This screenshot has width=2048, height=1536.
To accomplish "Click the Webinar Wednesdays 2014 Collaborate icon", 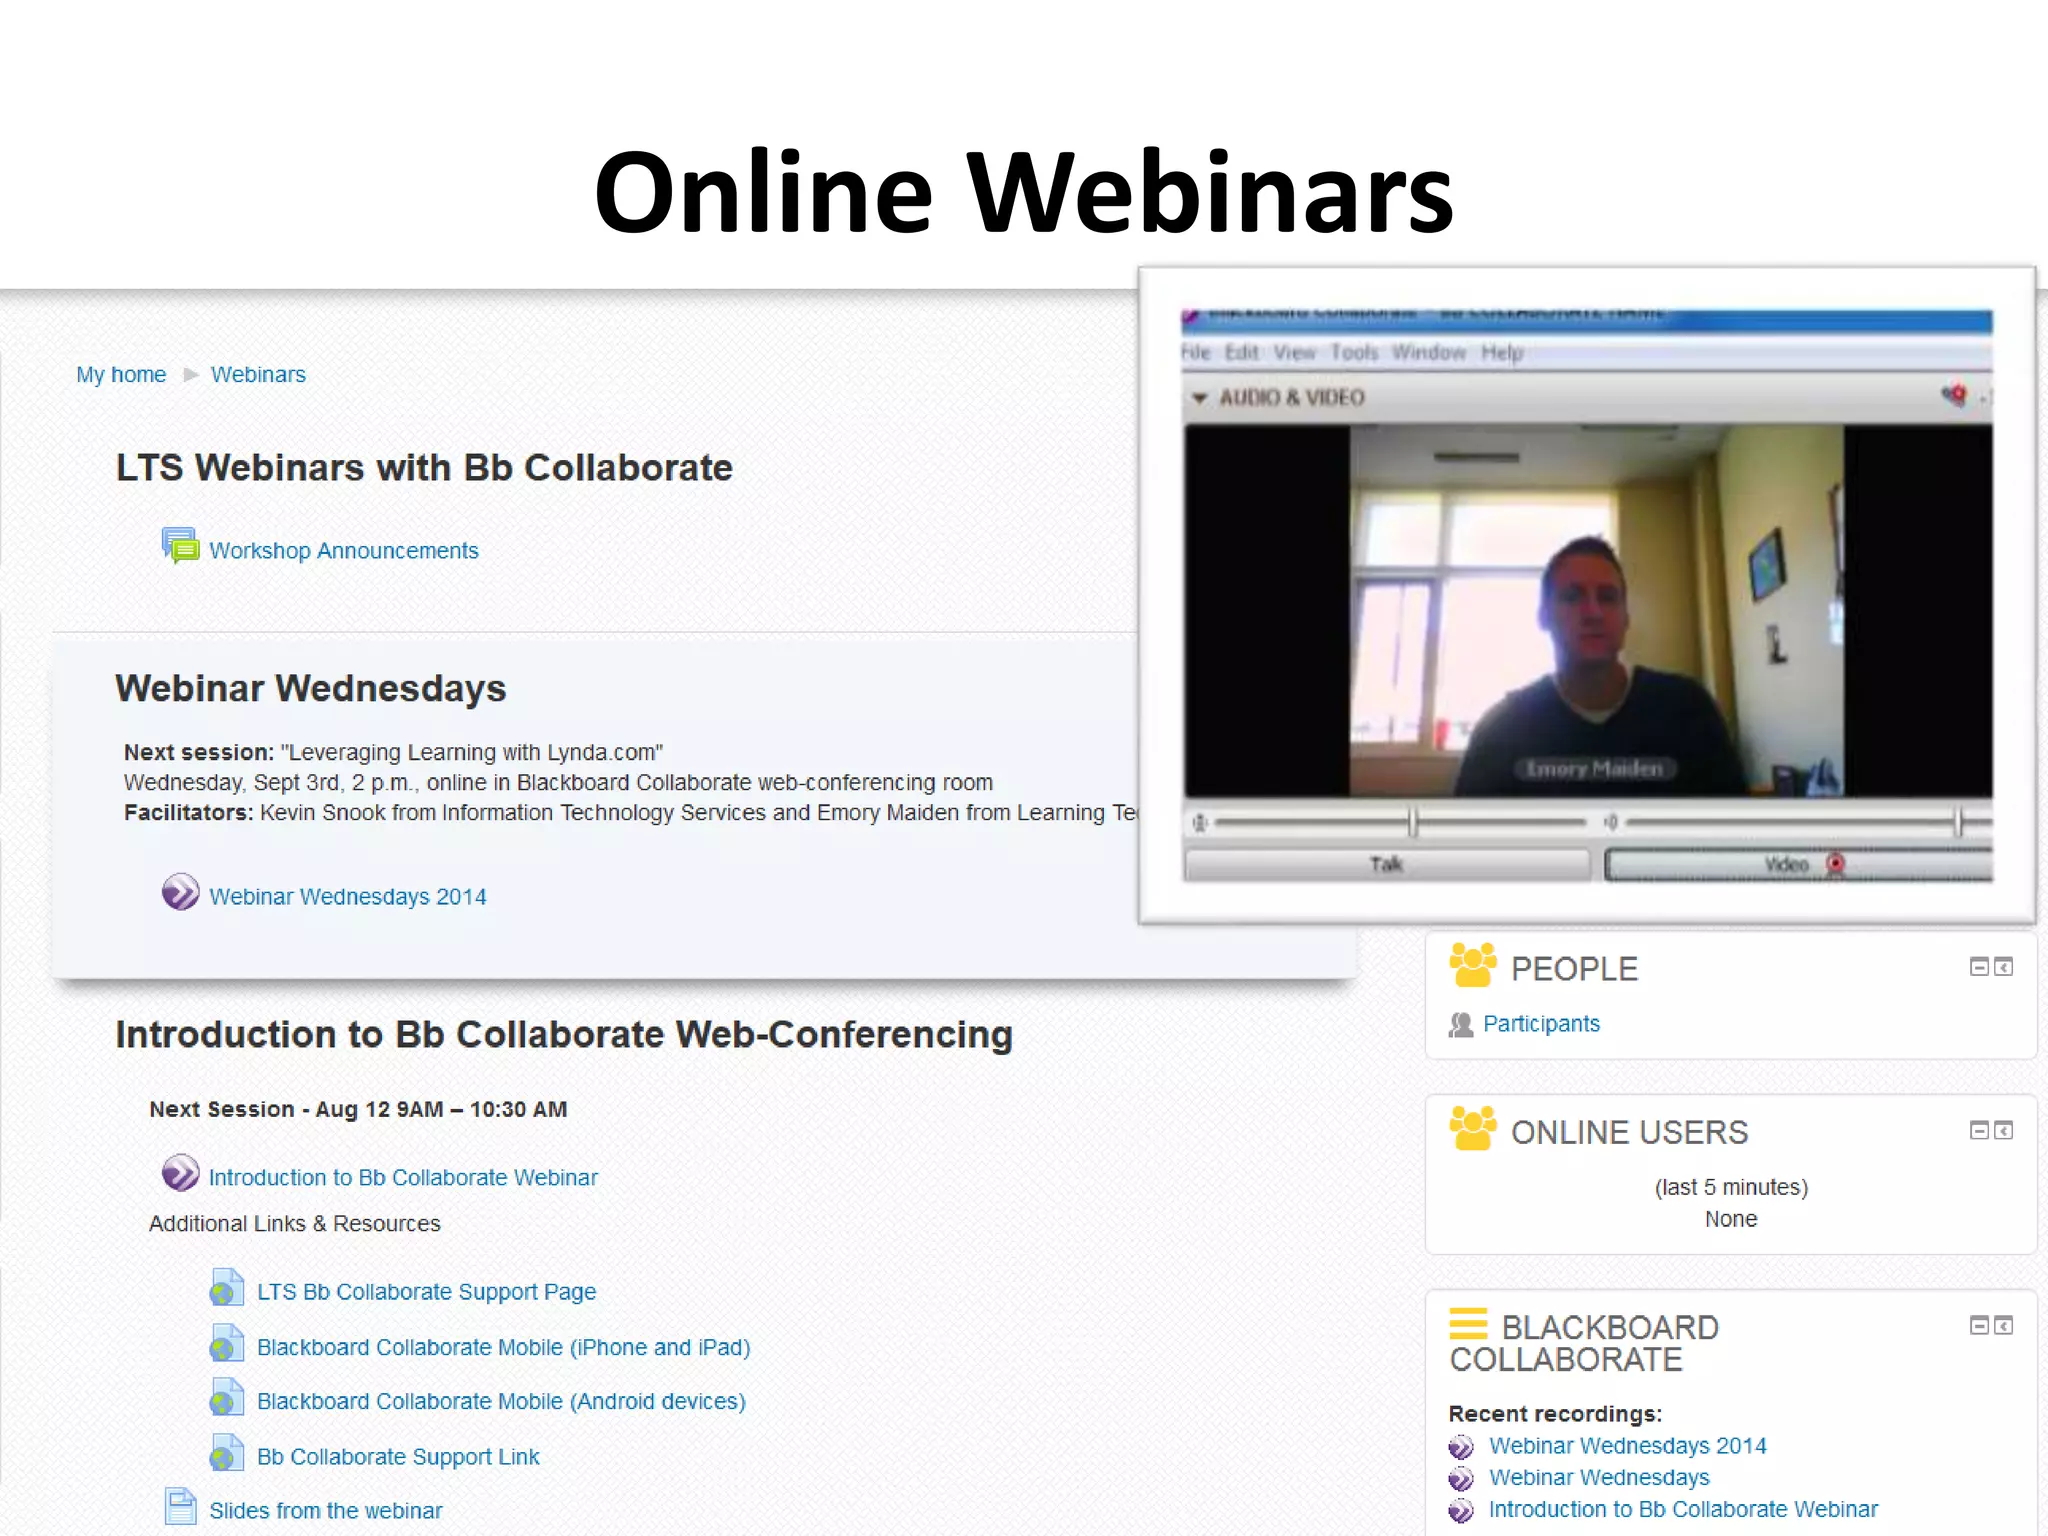I will click(x=181, y=891).
